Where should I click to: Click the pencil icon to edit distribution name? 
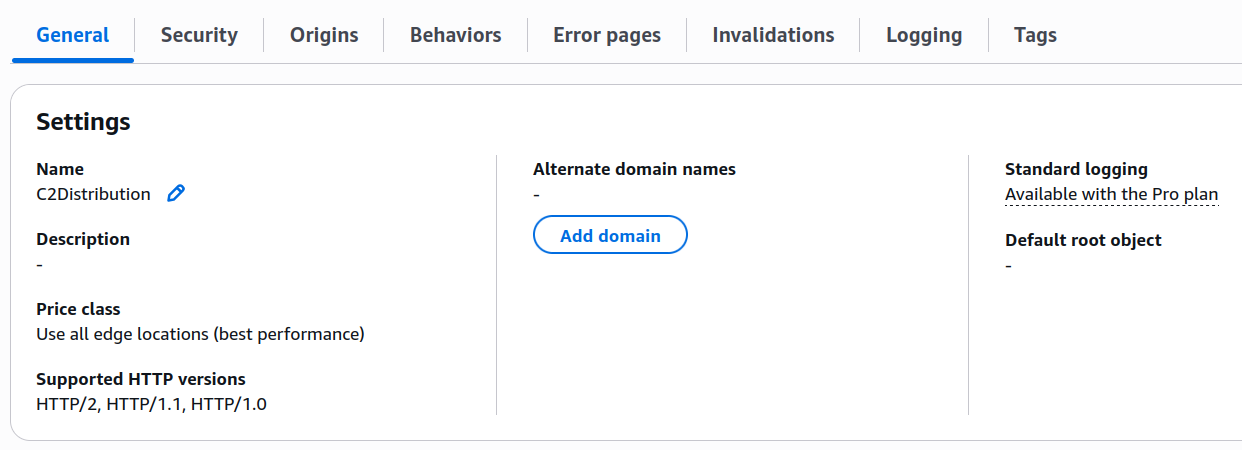click(176, 194)
